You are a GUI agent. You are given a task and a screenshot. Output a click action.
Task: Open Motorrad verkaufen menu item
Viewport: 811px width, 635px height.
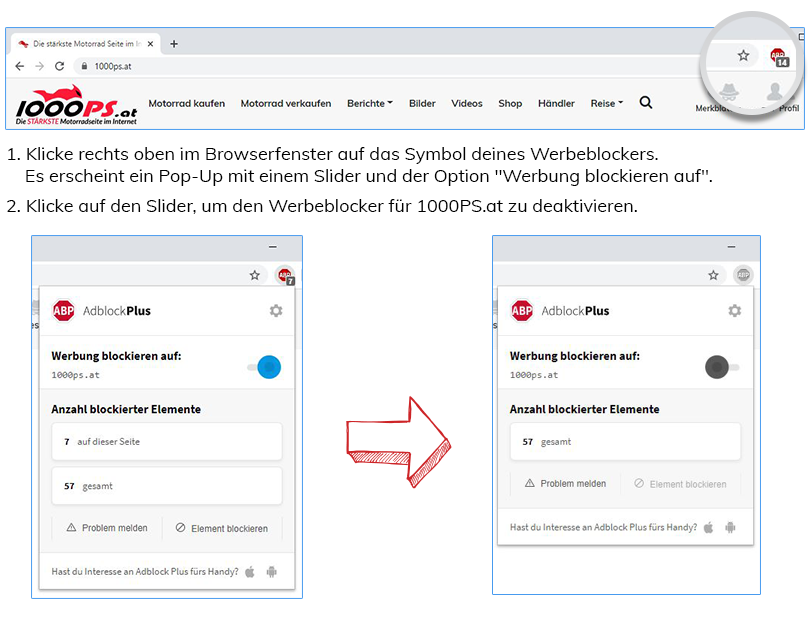click(286, 103)
